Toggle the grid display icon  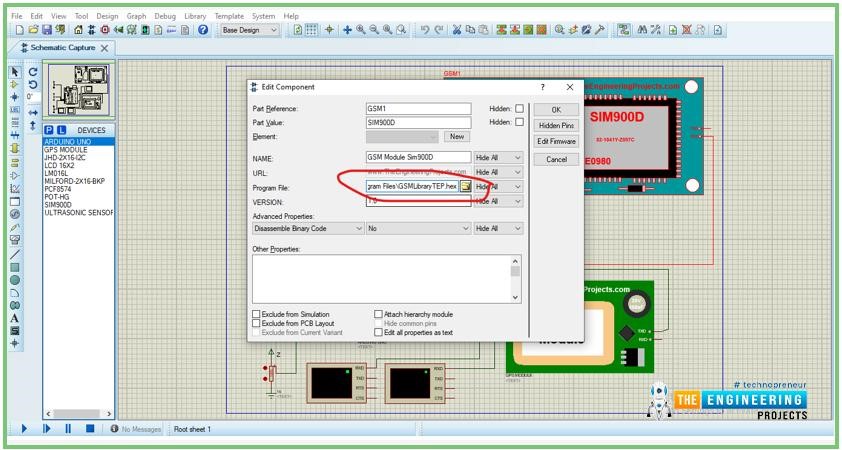(311, 30)
